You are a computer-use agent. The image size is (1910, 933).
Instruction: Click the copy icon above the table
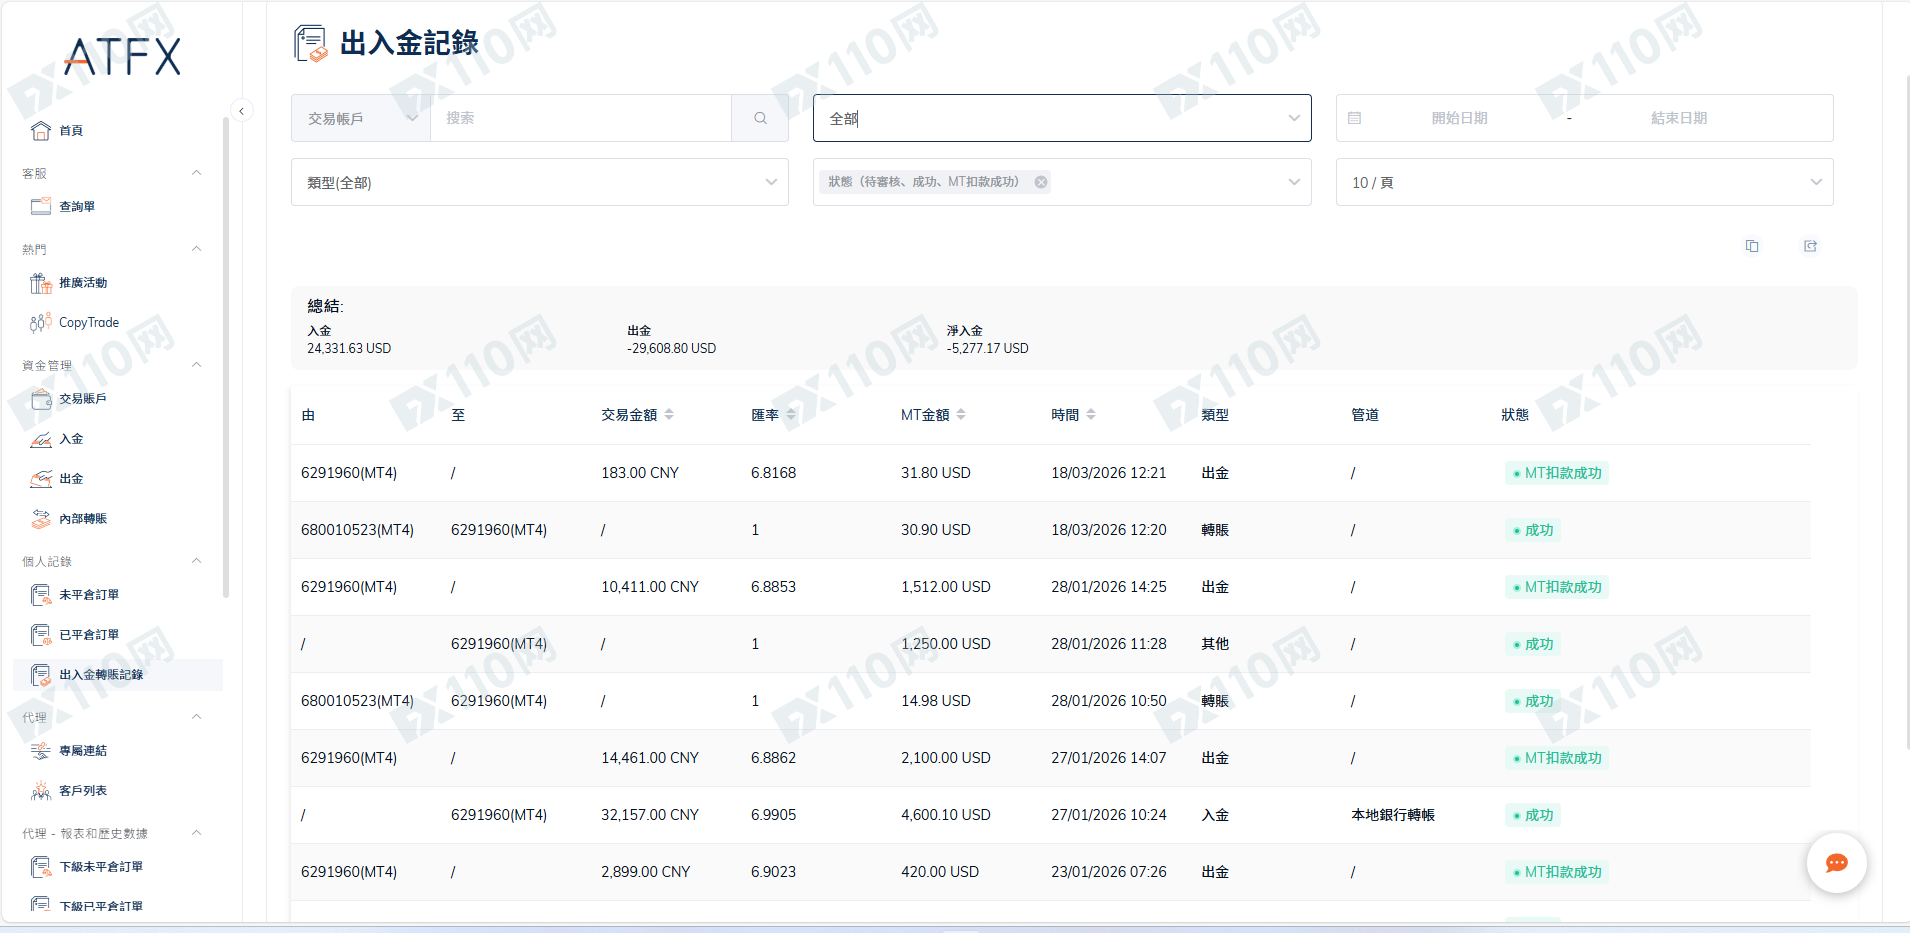(x=1752, y=246)
